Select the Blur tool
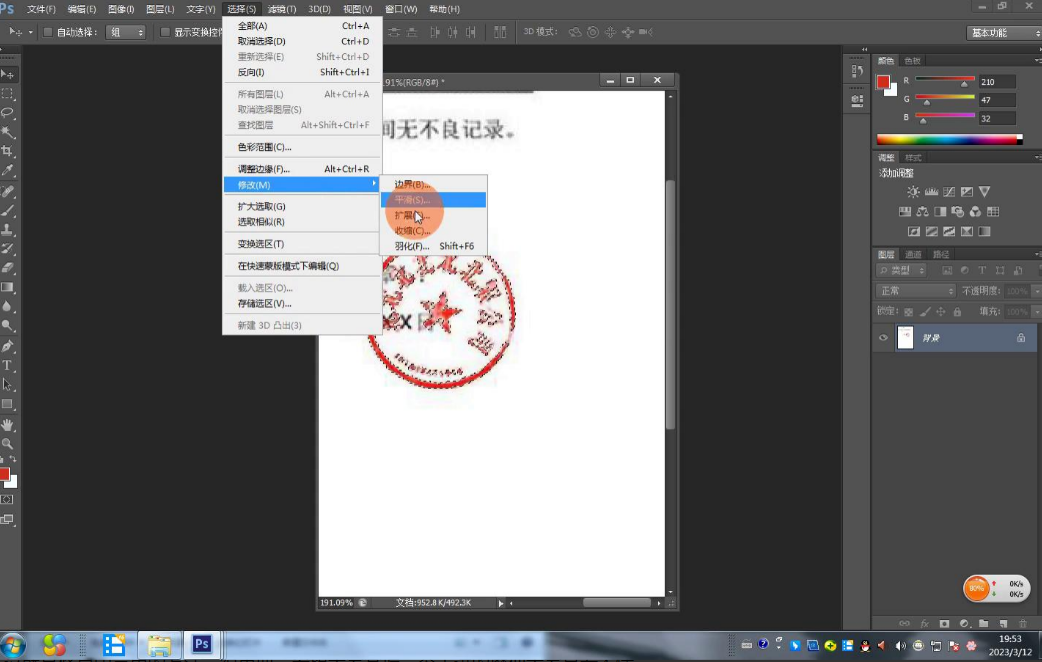This screenshot has width=1042, height=662. tap(8, 306)
